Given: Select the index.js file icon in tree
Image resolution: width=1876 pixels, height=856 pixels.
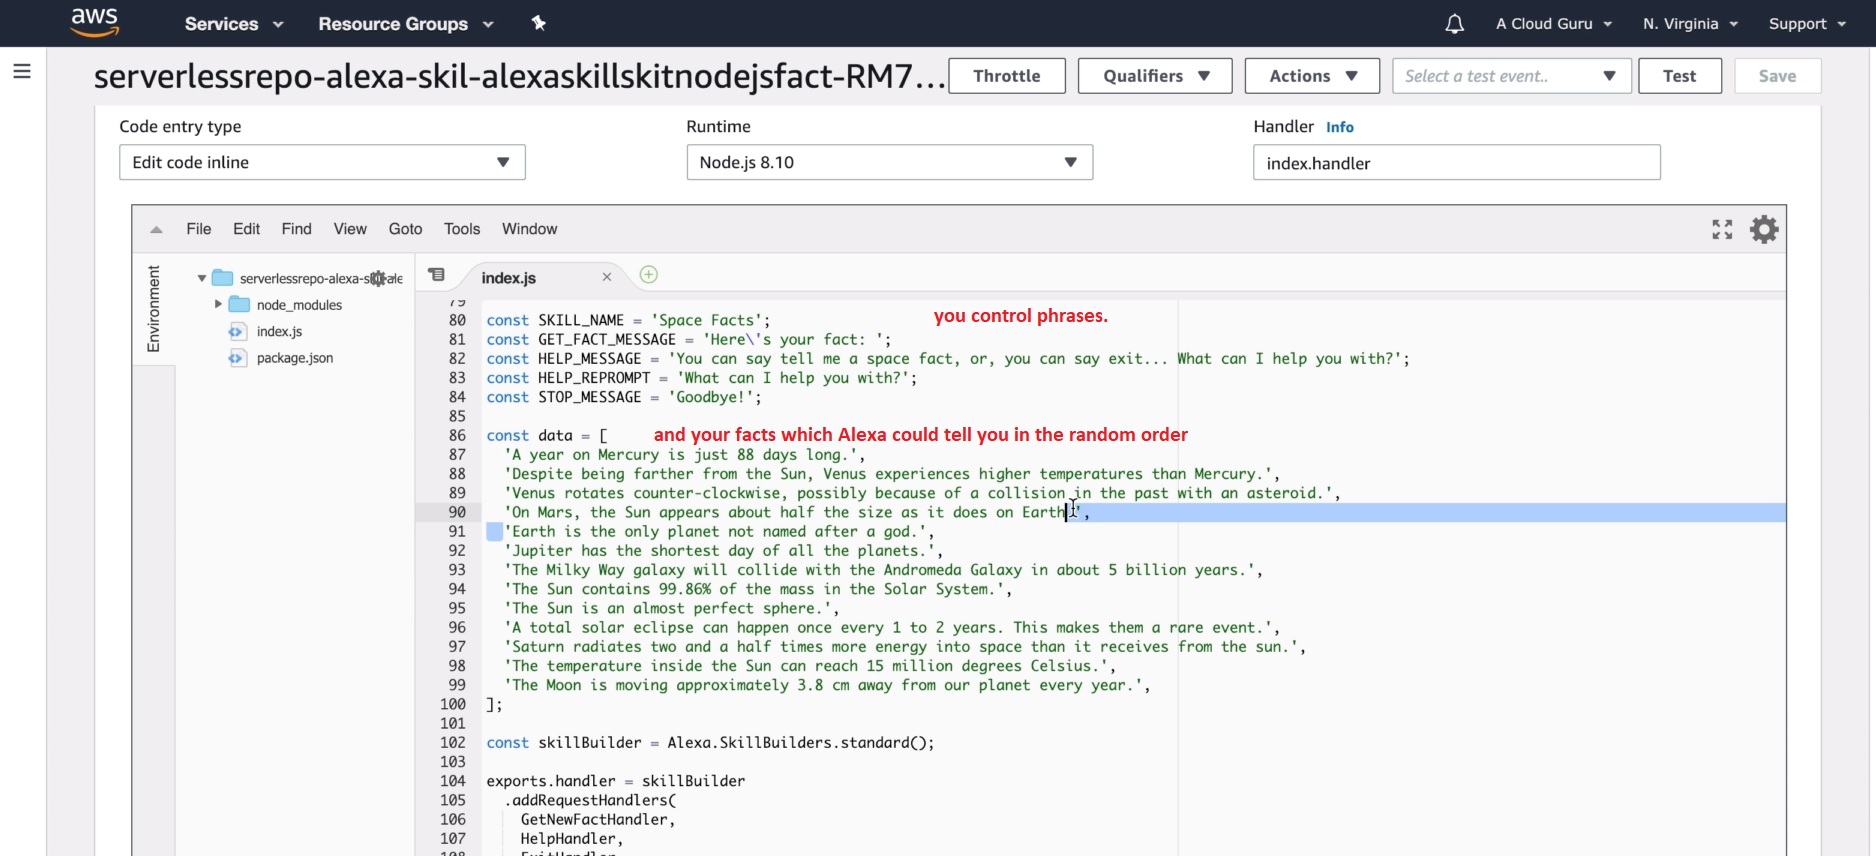Looking at the screenshot, I should click(237, 332).
